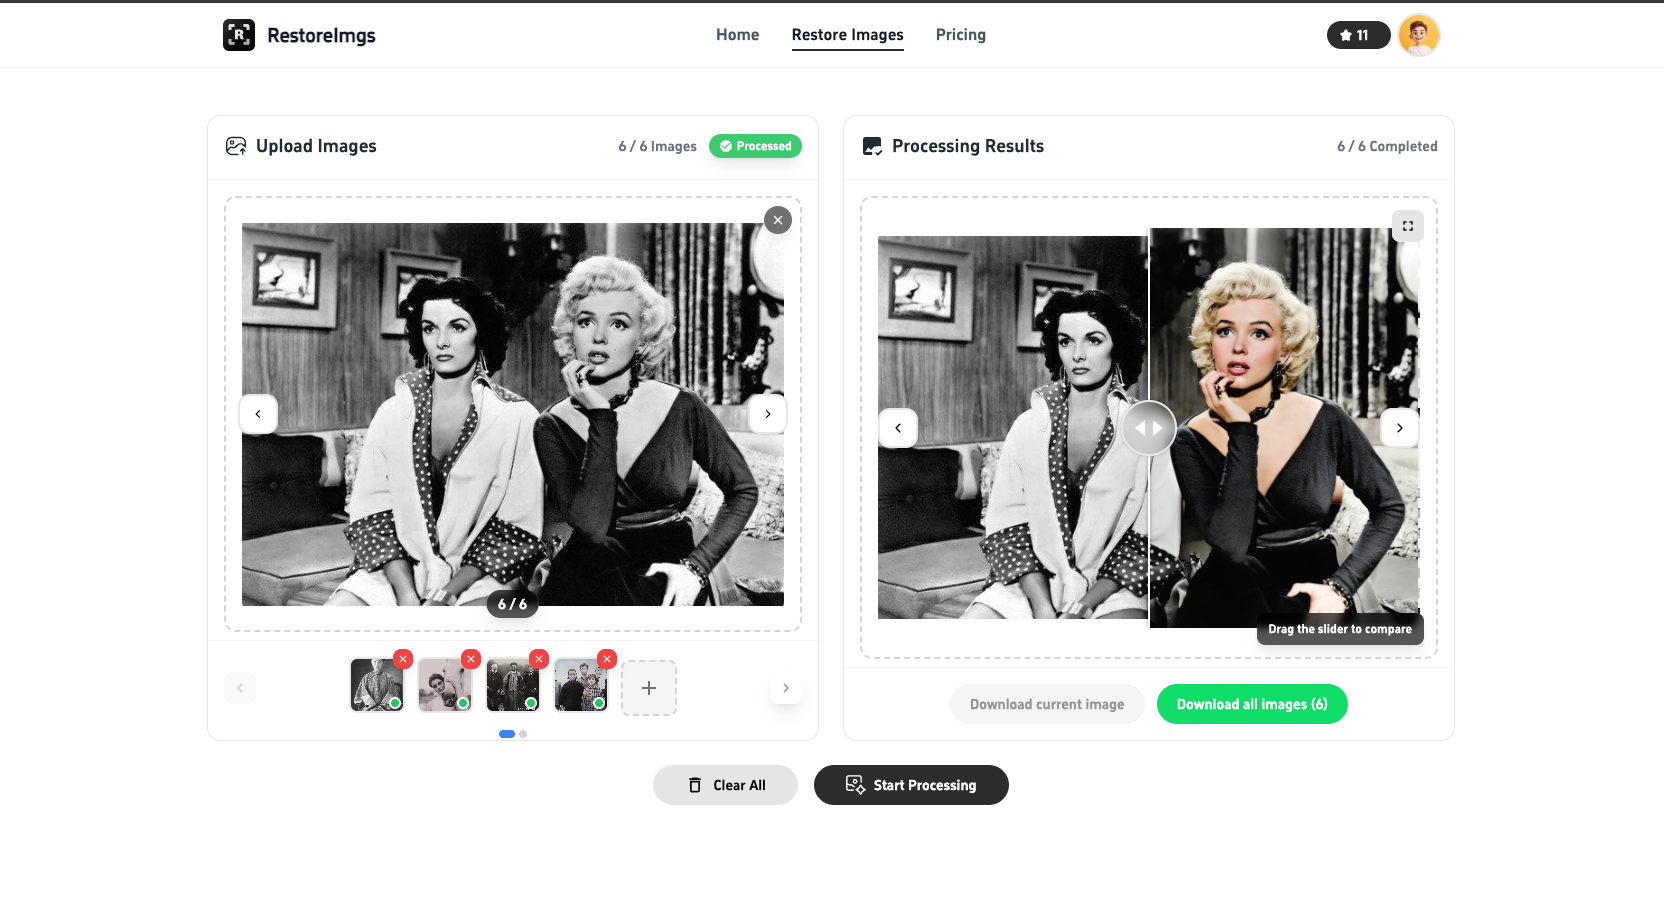Click the Upload Images heading
The width and height of the screenshot is (1664, 916).
coord(316,146)
